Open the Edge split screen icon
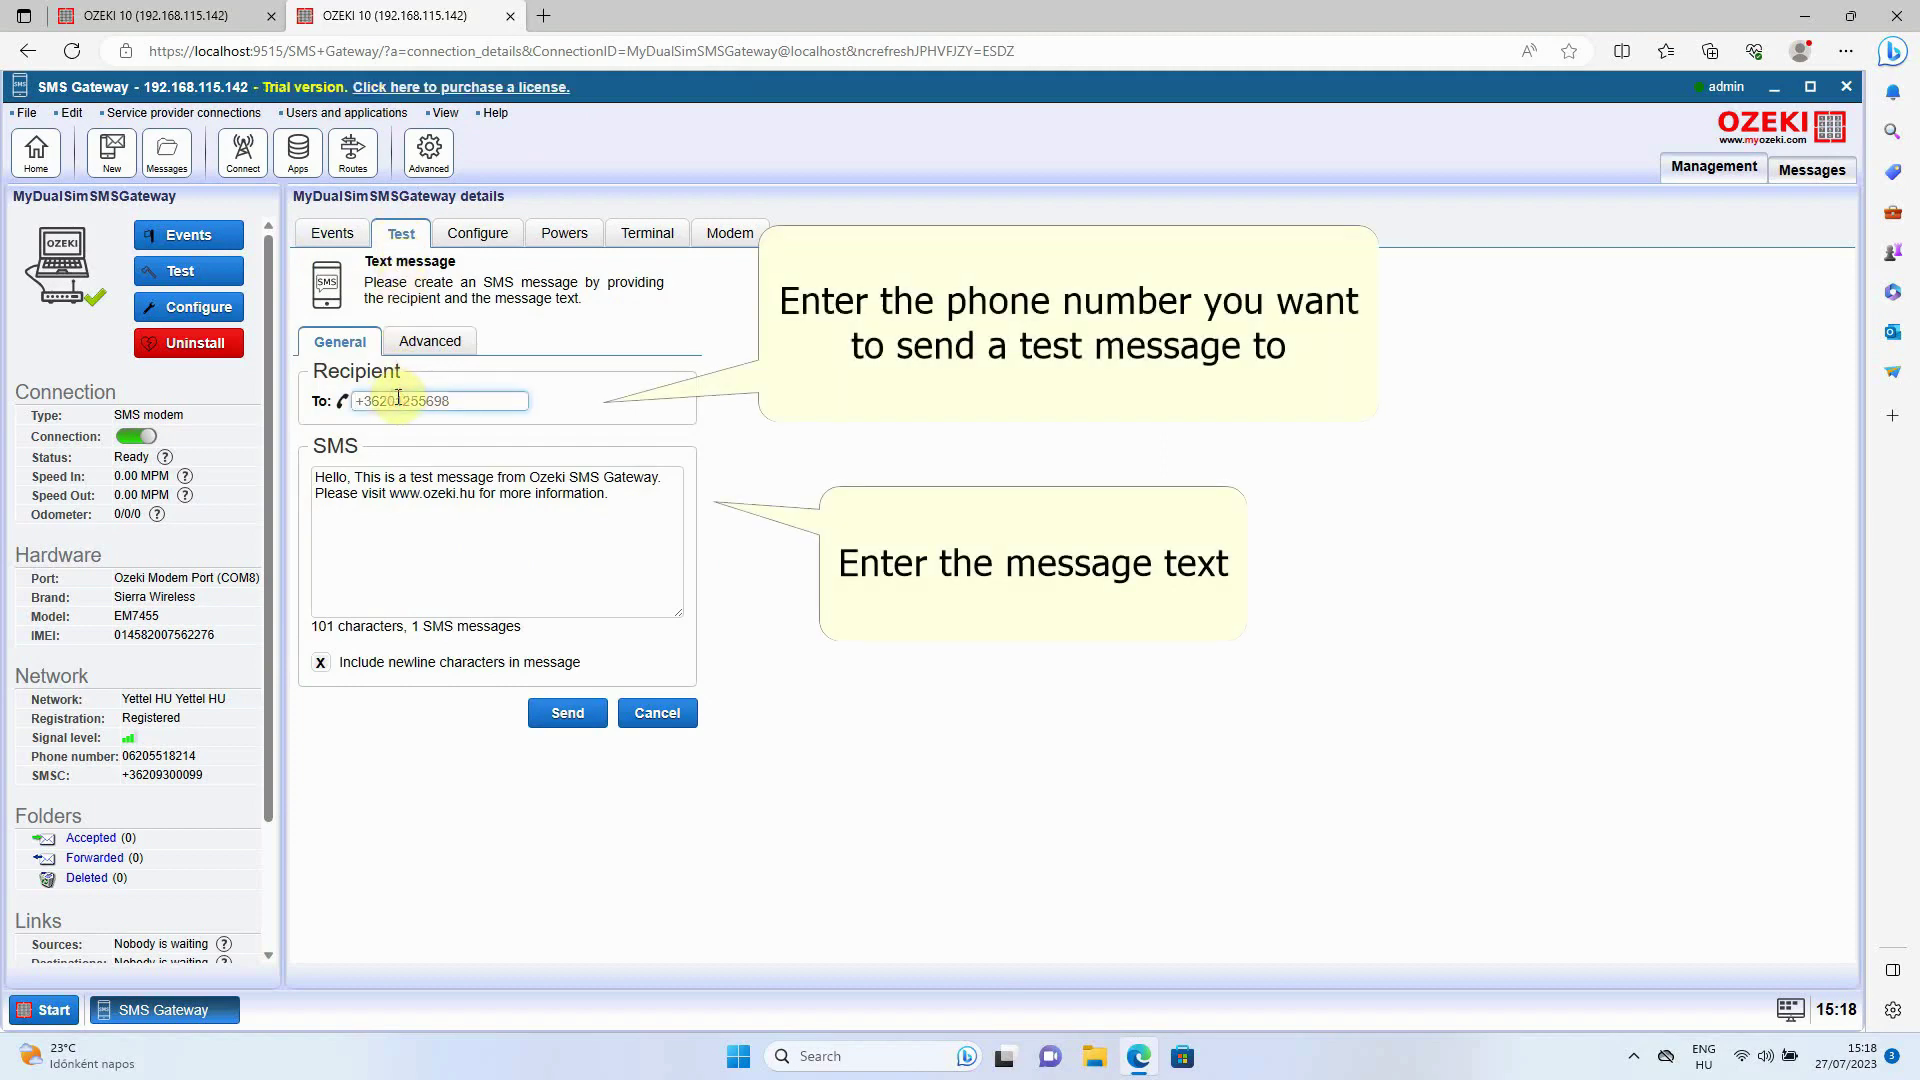This screenshot has height=1080, width=1920. pos(1622,51)
